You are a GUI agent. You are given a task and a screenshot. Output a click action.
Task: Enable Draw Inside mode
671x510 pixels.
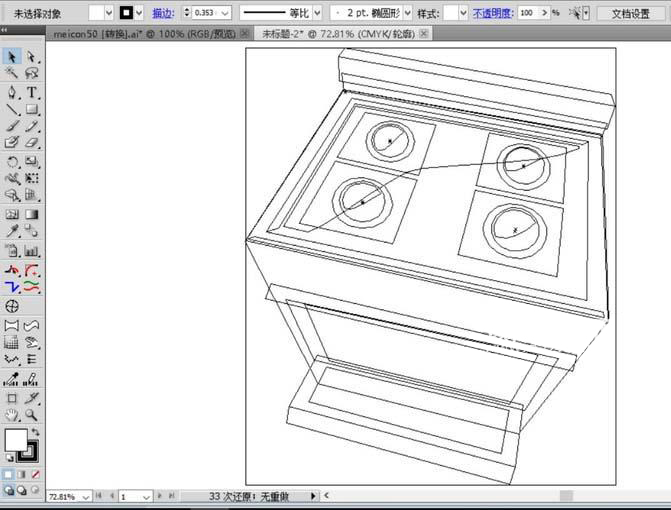36,490
